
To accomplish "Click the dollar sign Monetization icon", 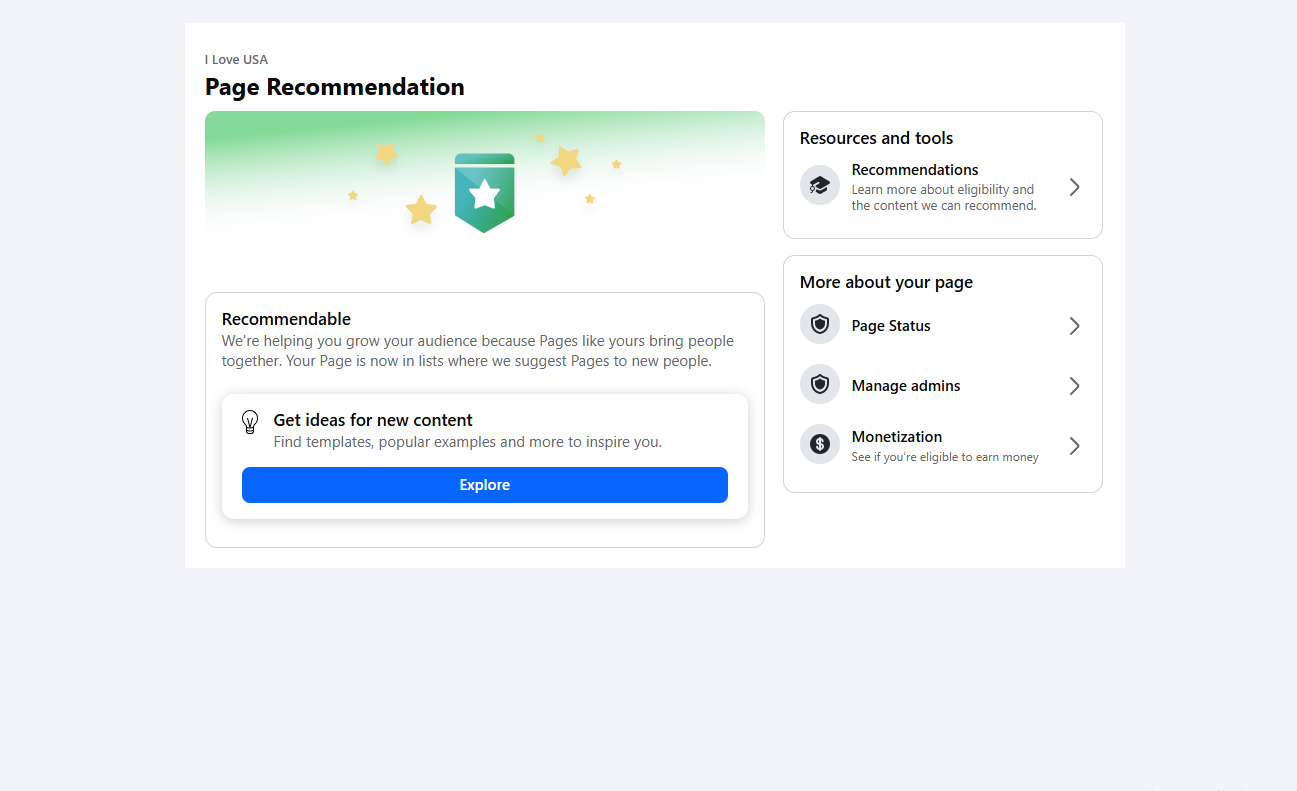I will pos(820,445).
